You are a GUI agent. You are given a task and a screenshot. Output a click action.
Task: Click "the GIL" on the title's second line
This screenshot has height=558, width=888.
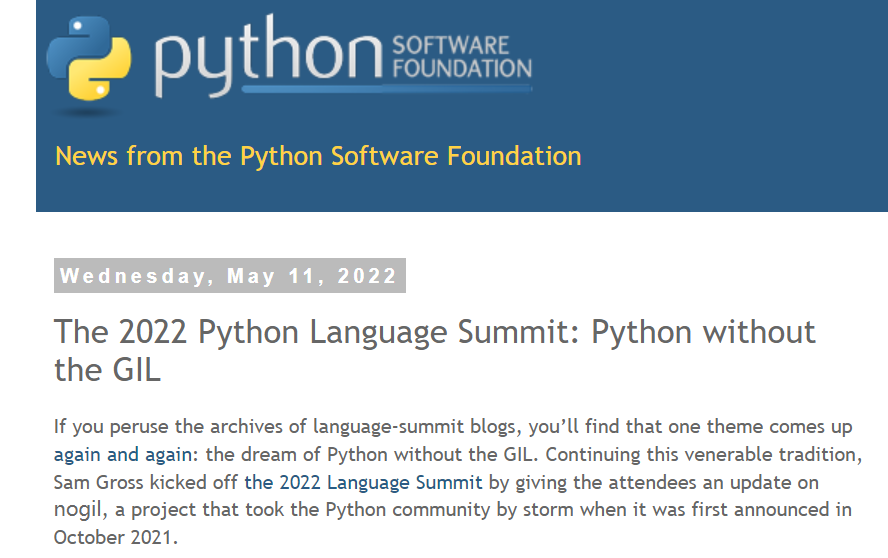tap(108, 370)
